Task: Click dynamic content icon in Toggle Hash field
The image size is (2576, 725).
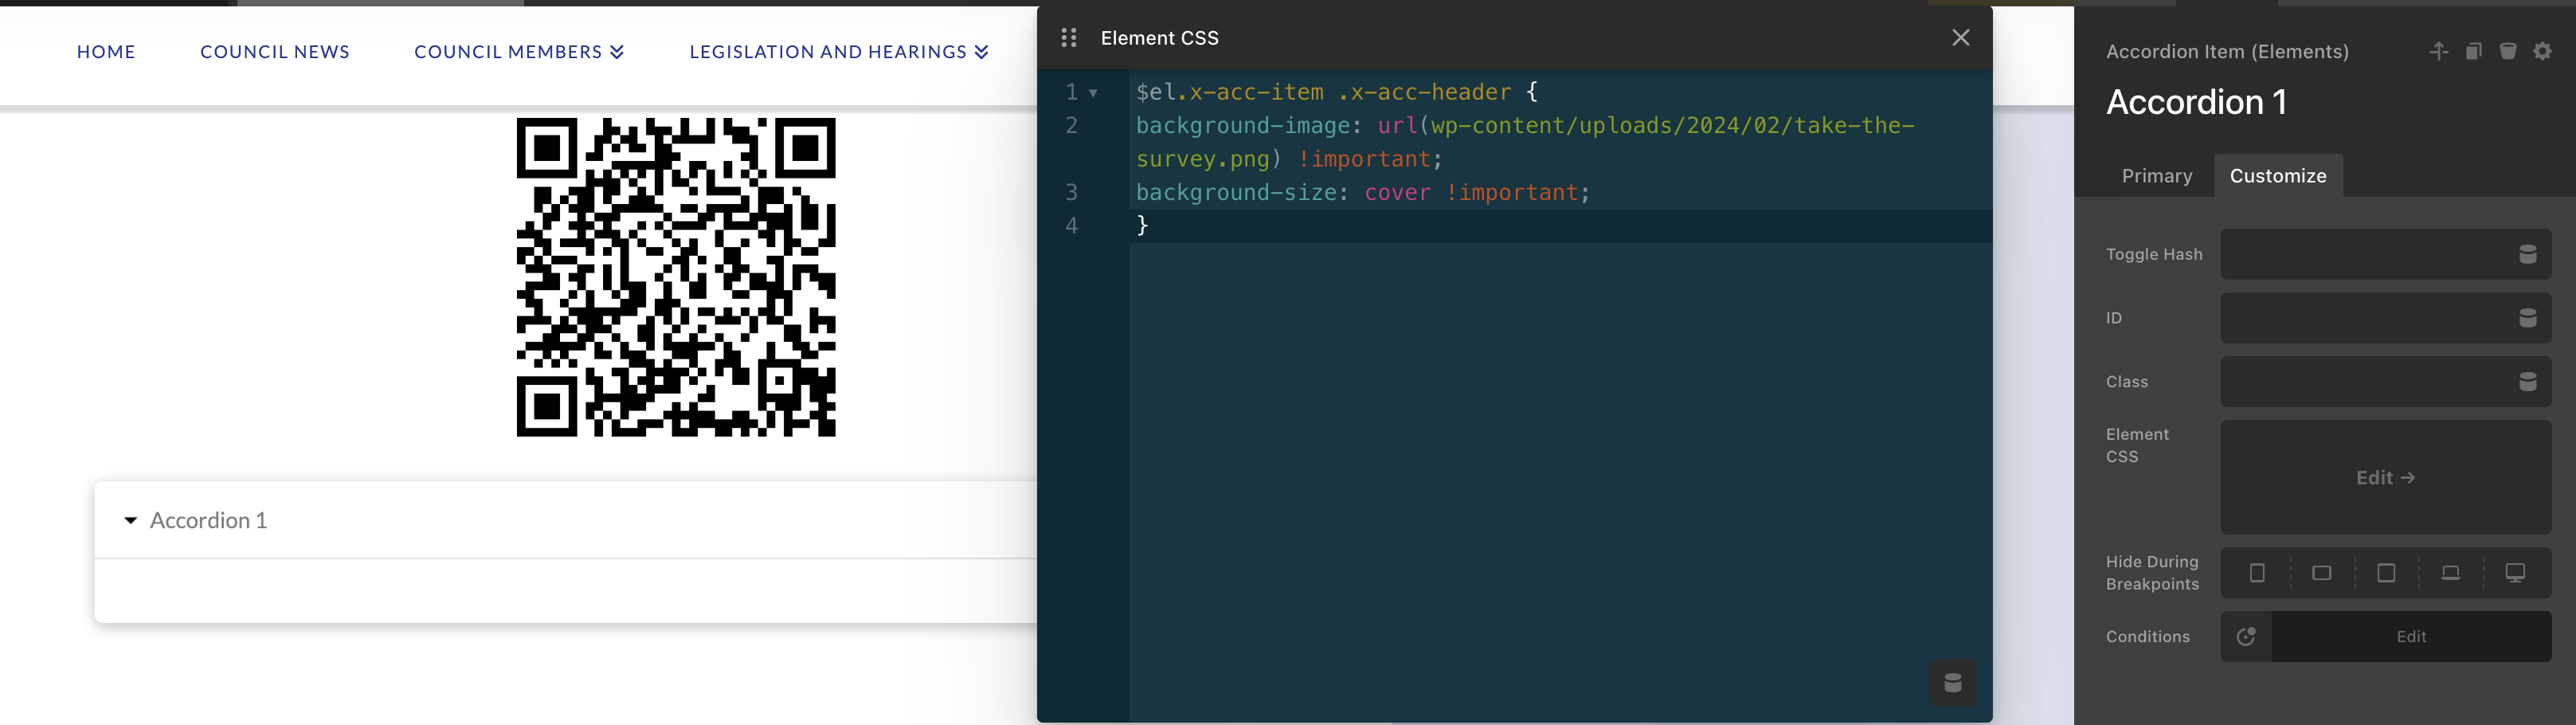Action: point(2527,254)
